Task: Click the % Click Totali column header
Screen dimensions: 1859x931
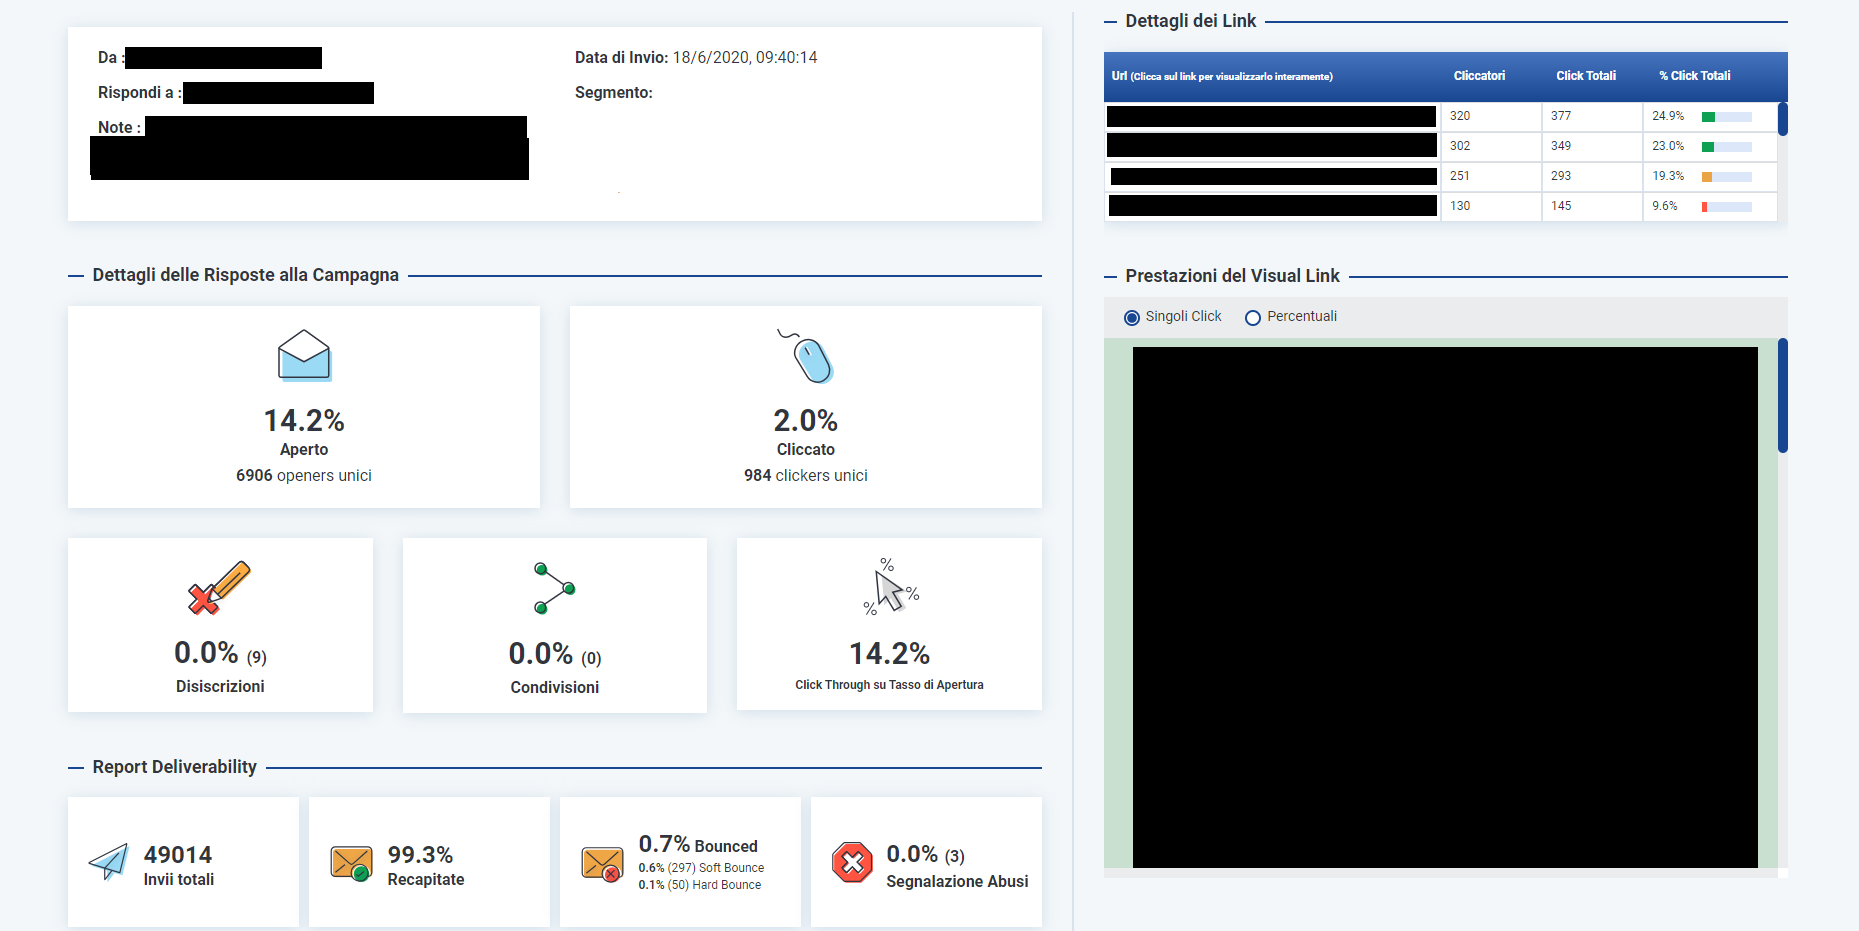Action: (1694, 76)
